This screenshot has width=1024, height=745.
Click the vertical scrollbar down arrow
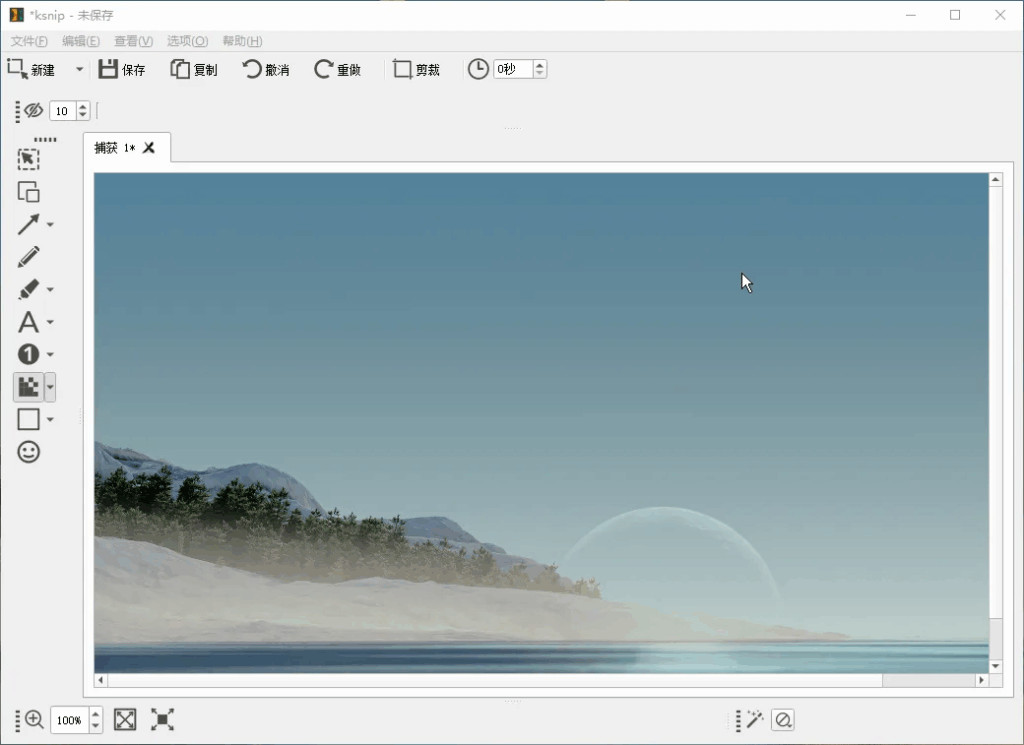995,666
